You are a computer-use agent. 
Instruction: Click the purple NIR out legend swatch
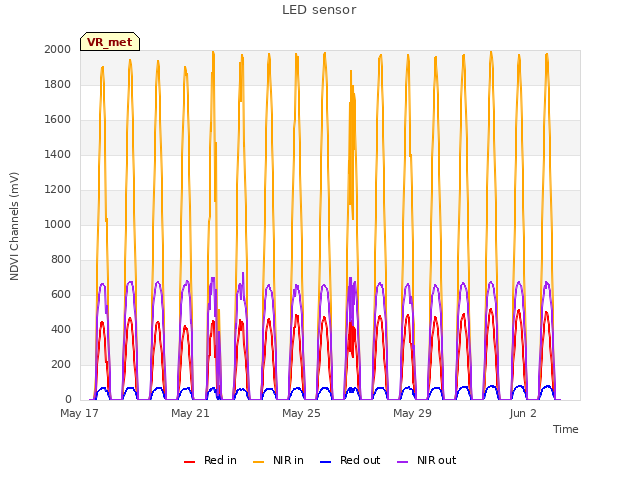402,462
